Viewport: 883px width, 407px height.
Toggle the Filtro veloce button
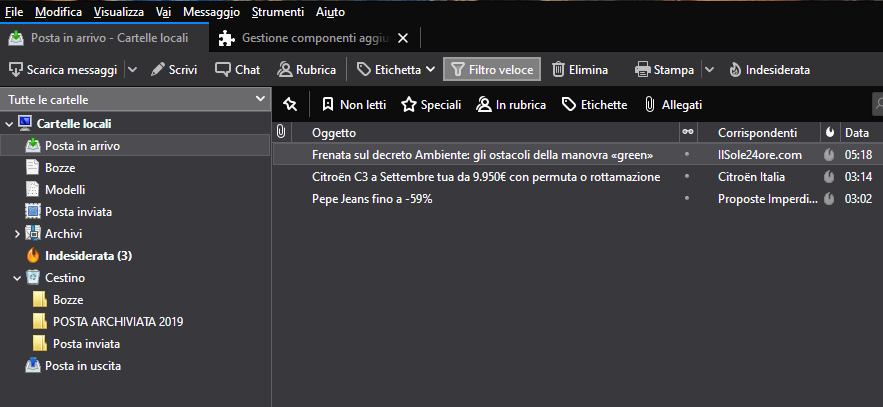coord(492,70)
